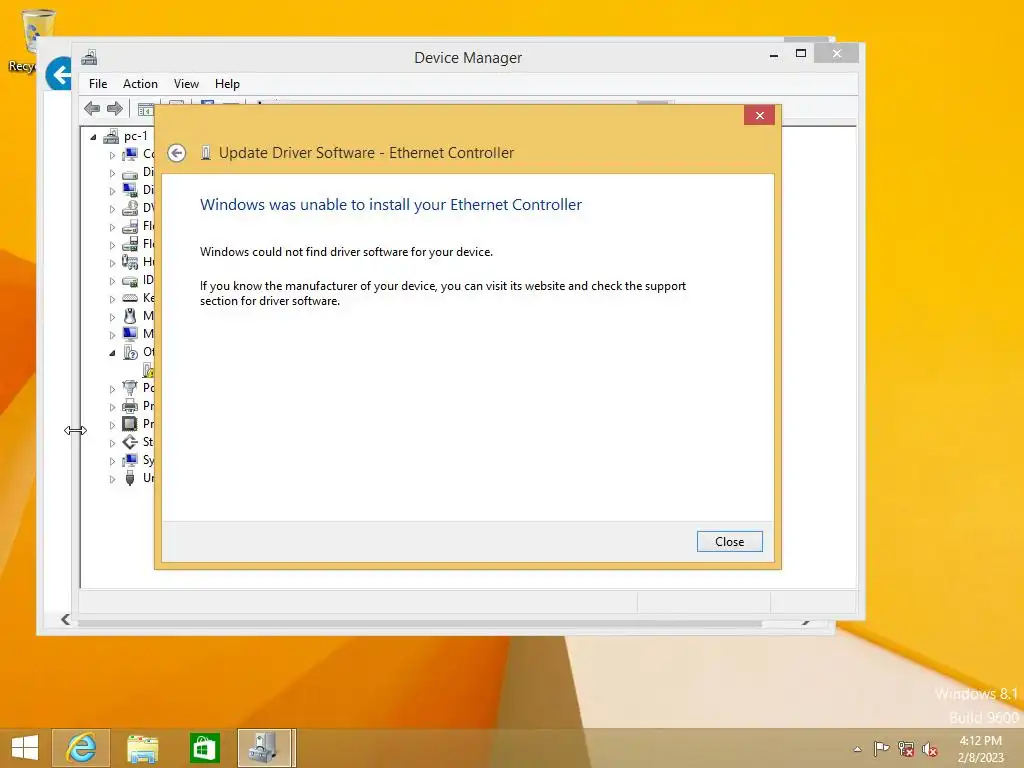Show hidden system tray icons arrow

pos(857,749)
